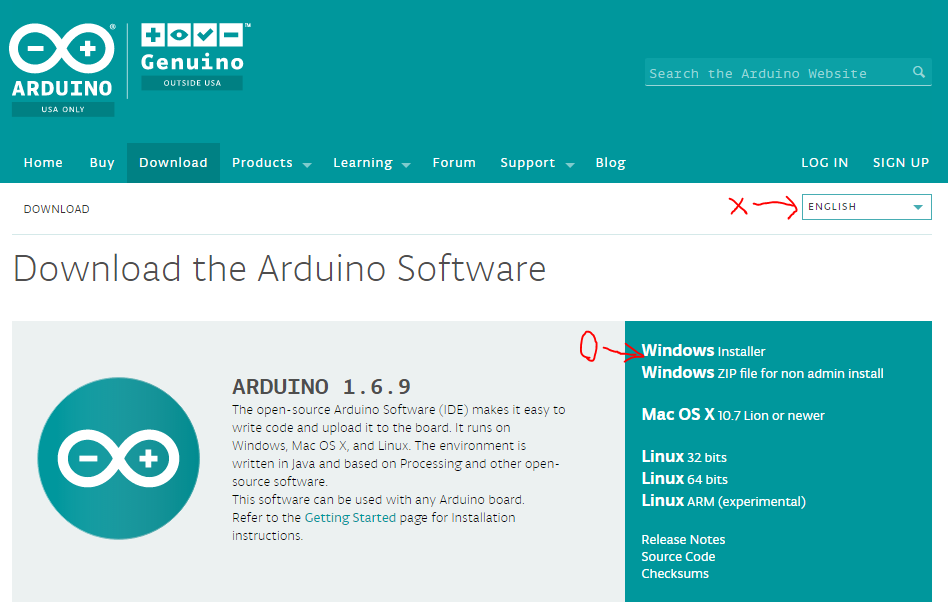Expand the Support menu arrow
Screen dimensions: 948x612
570,164
